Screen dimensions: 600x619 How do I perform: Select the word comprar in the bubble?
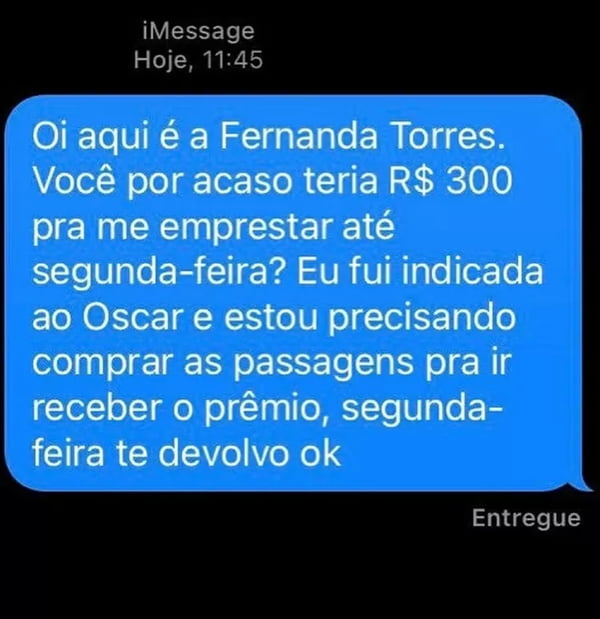pyautogui.click(x=102, y=365)
